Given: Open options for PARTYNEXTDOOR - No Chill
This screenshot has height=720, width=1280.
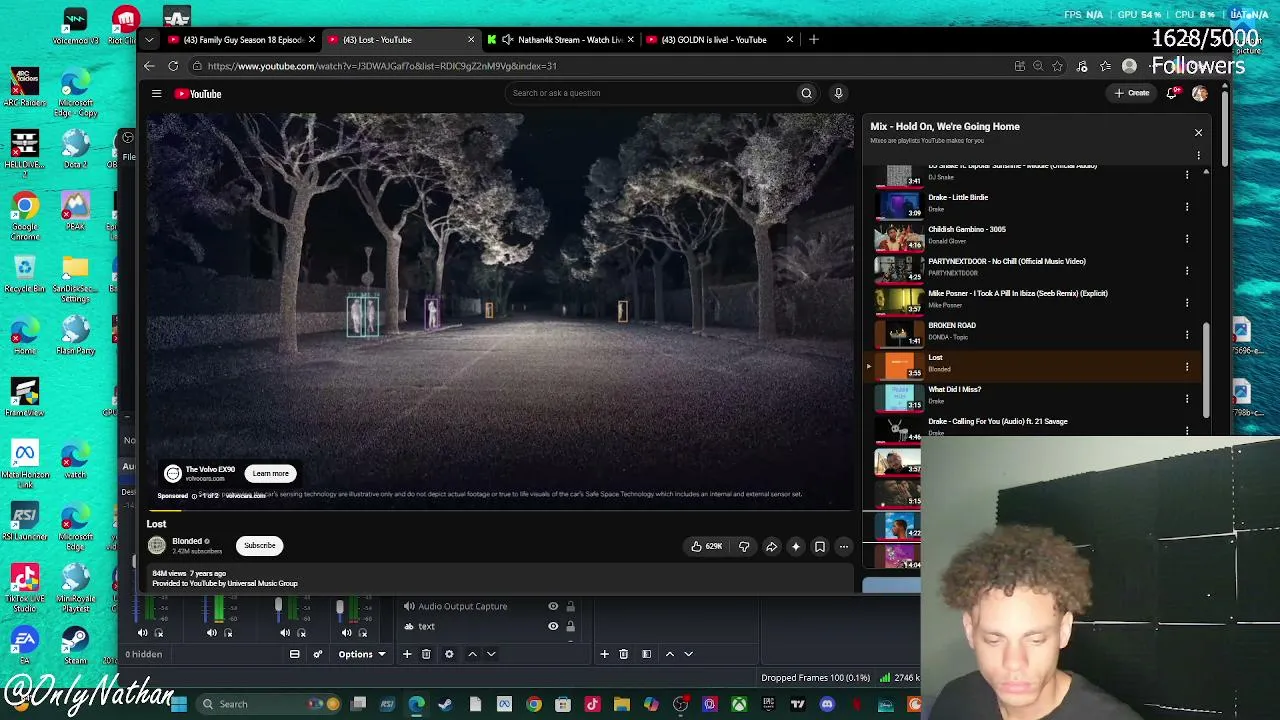Looking at the screenshot, I should [x=1187, y=270].
